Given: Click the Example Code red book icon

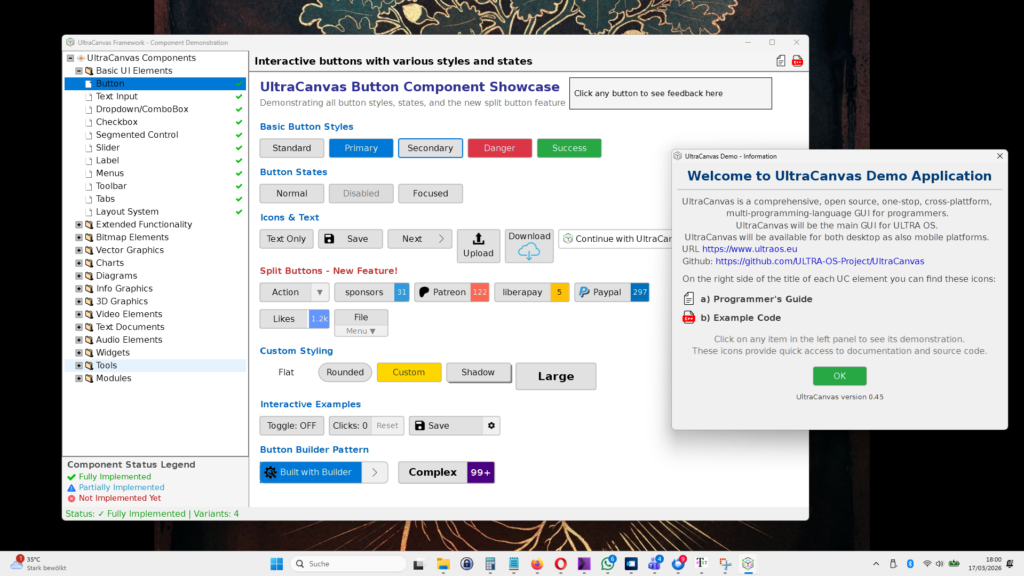Looking at the screenshot, I should pos(688,317).
